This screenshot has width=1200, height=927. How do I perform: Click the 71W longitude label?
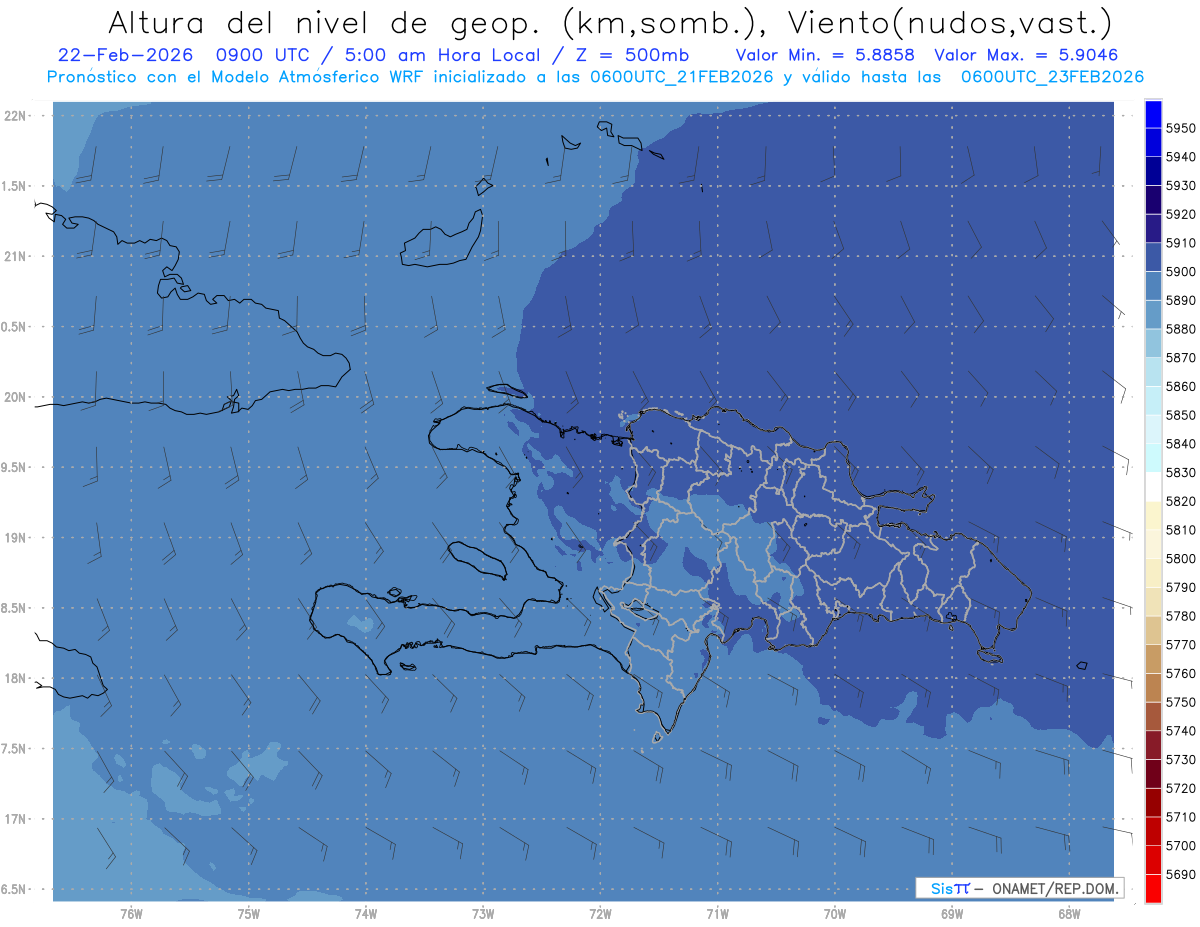717,914
